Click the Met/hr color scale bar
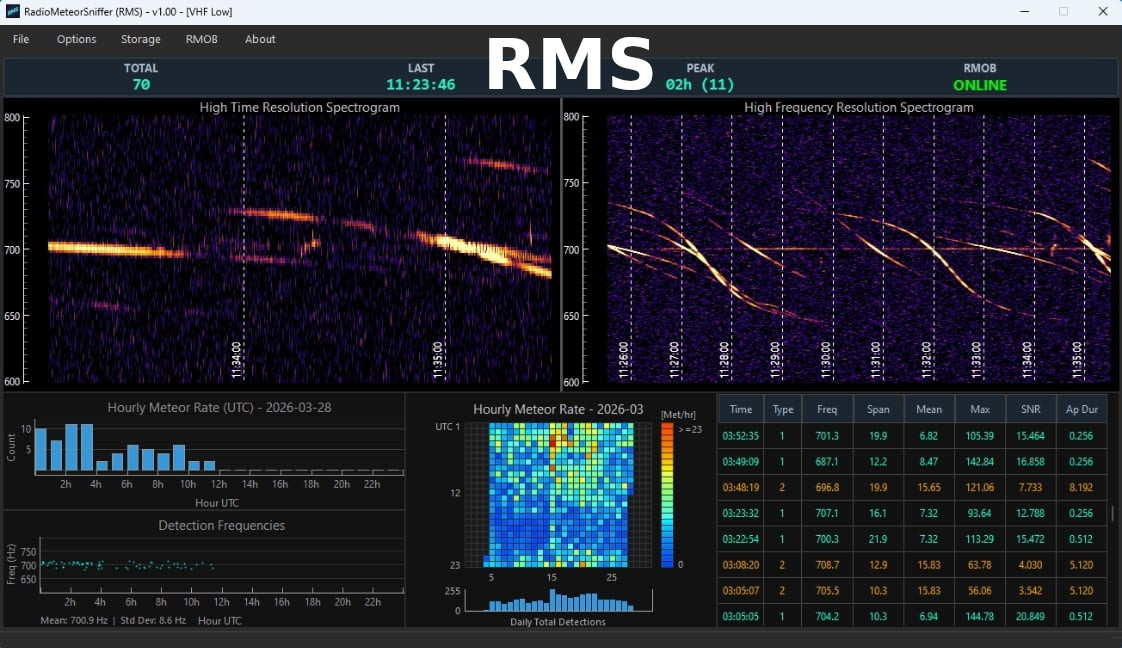This screenshot has height=648, width=1122. (667, 495)
